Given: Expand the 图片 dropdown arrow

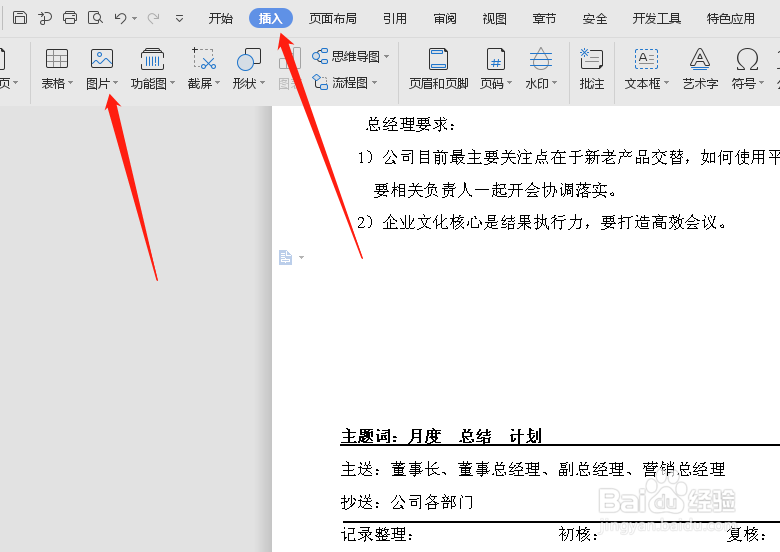Looking at the screenshot, I should [115, 83].
